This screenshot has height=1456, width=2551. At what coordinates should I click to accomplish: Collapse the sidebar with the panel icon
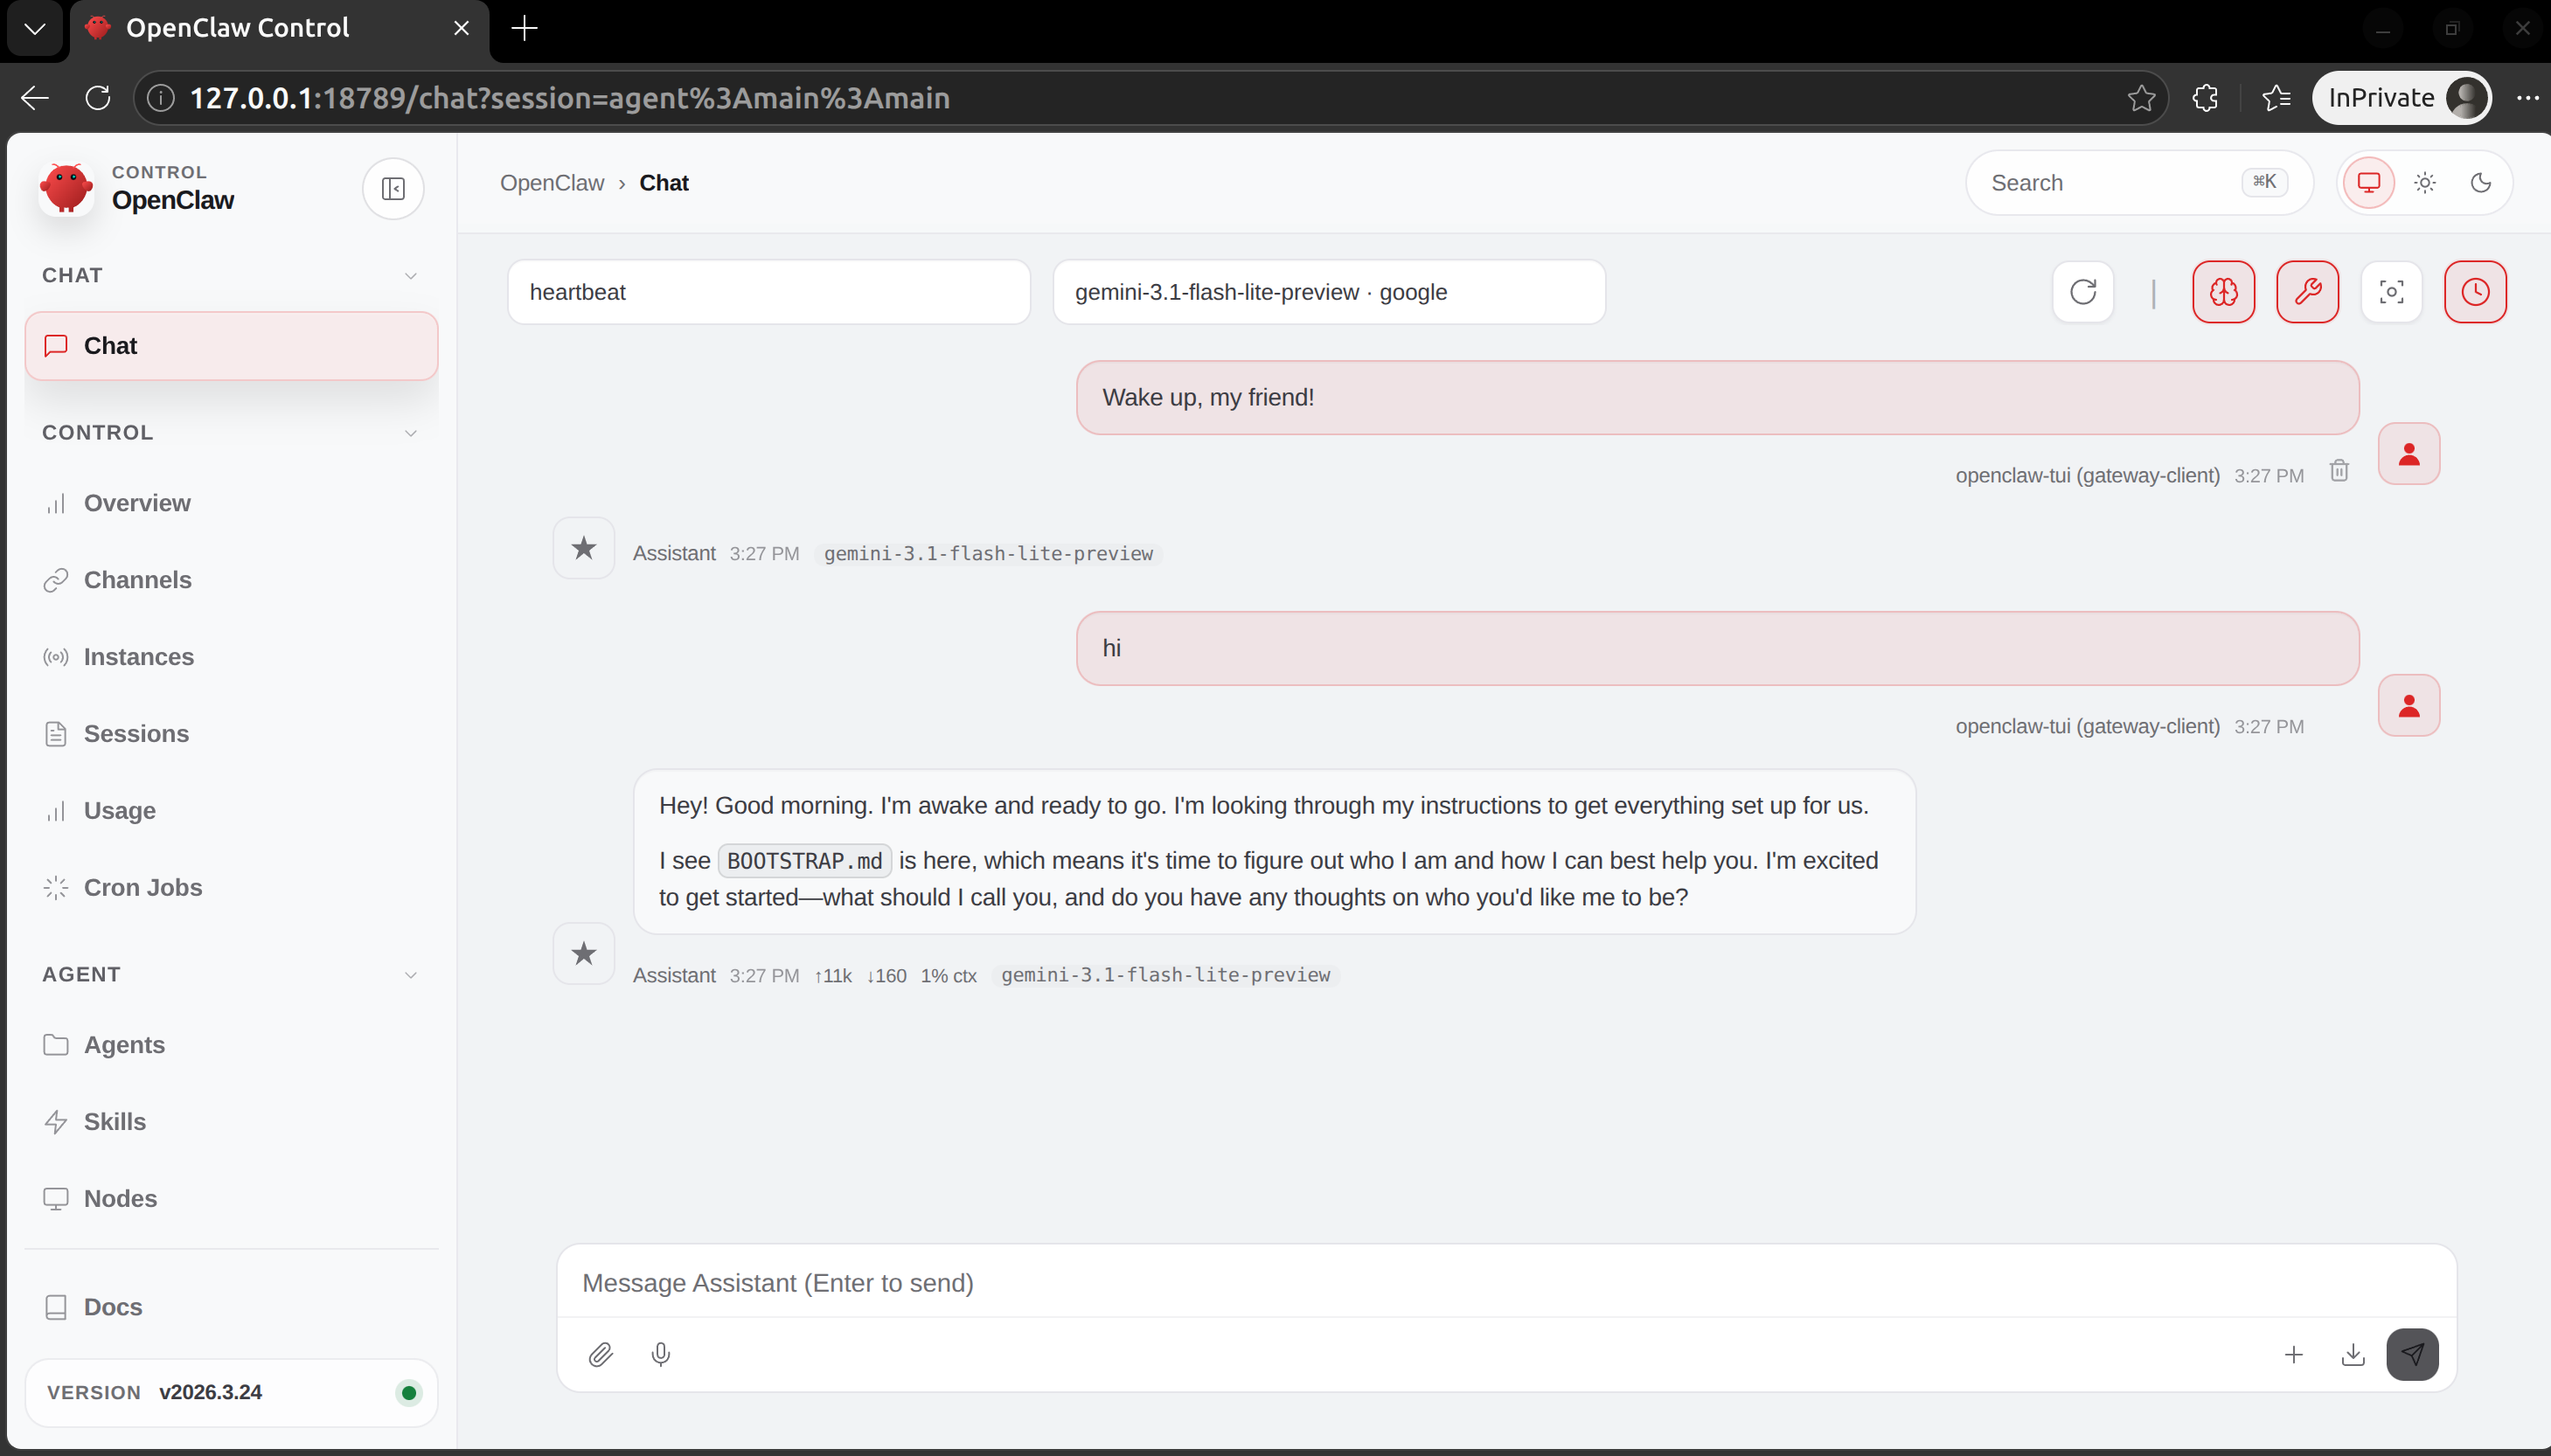(x=393, y=188)
